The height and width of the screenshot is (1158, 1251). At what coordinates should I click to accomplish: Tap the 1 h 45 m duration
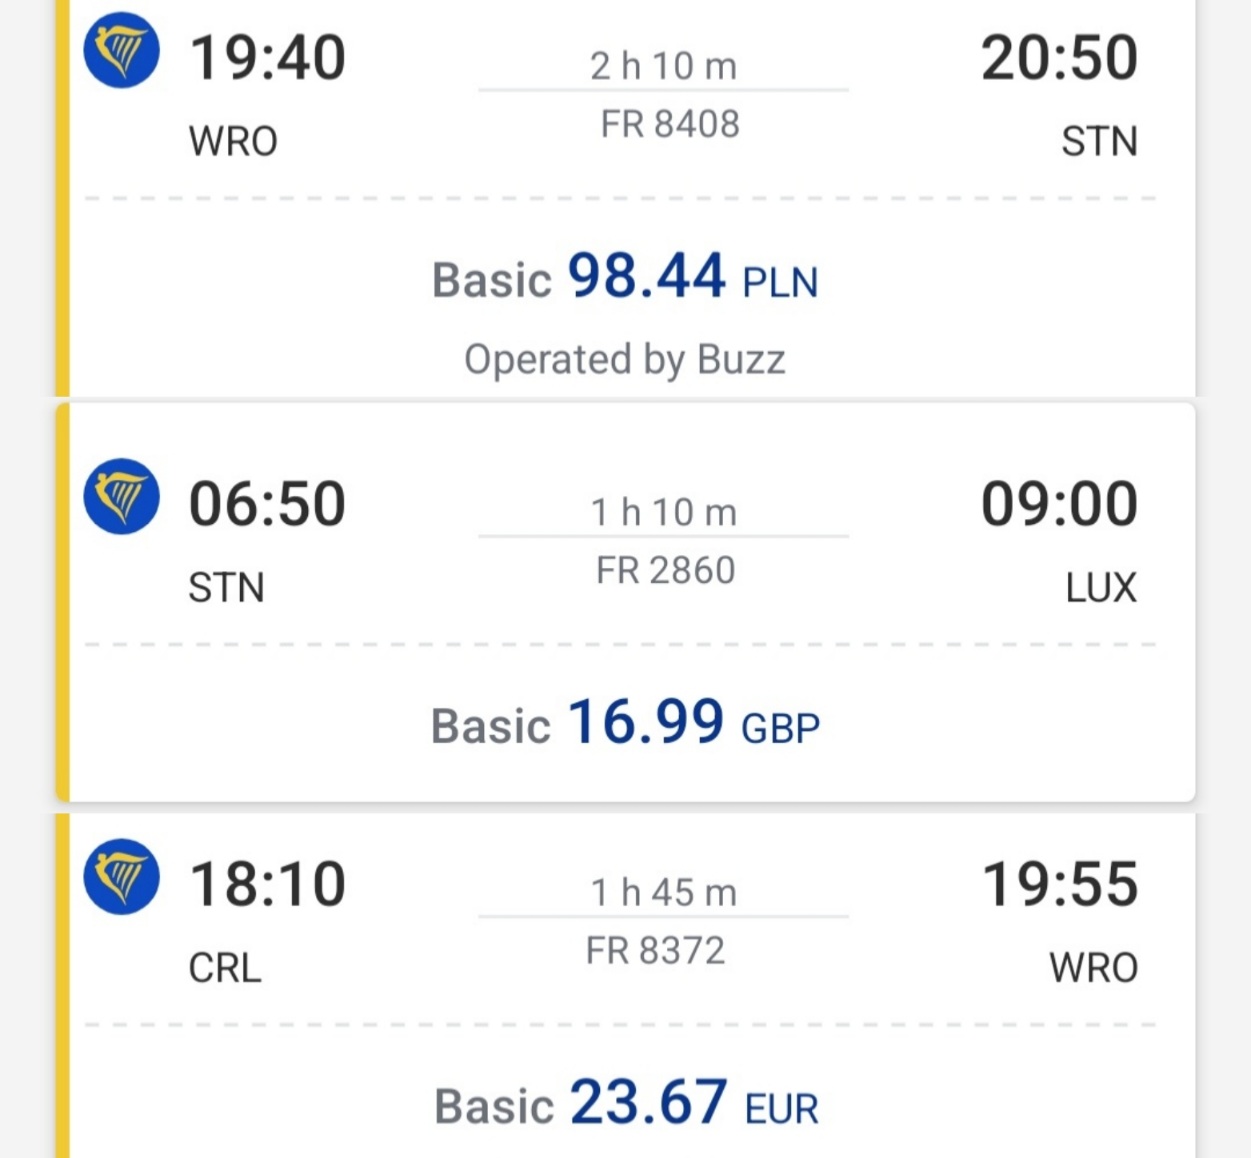[x=664, y=892]
